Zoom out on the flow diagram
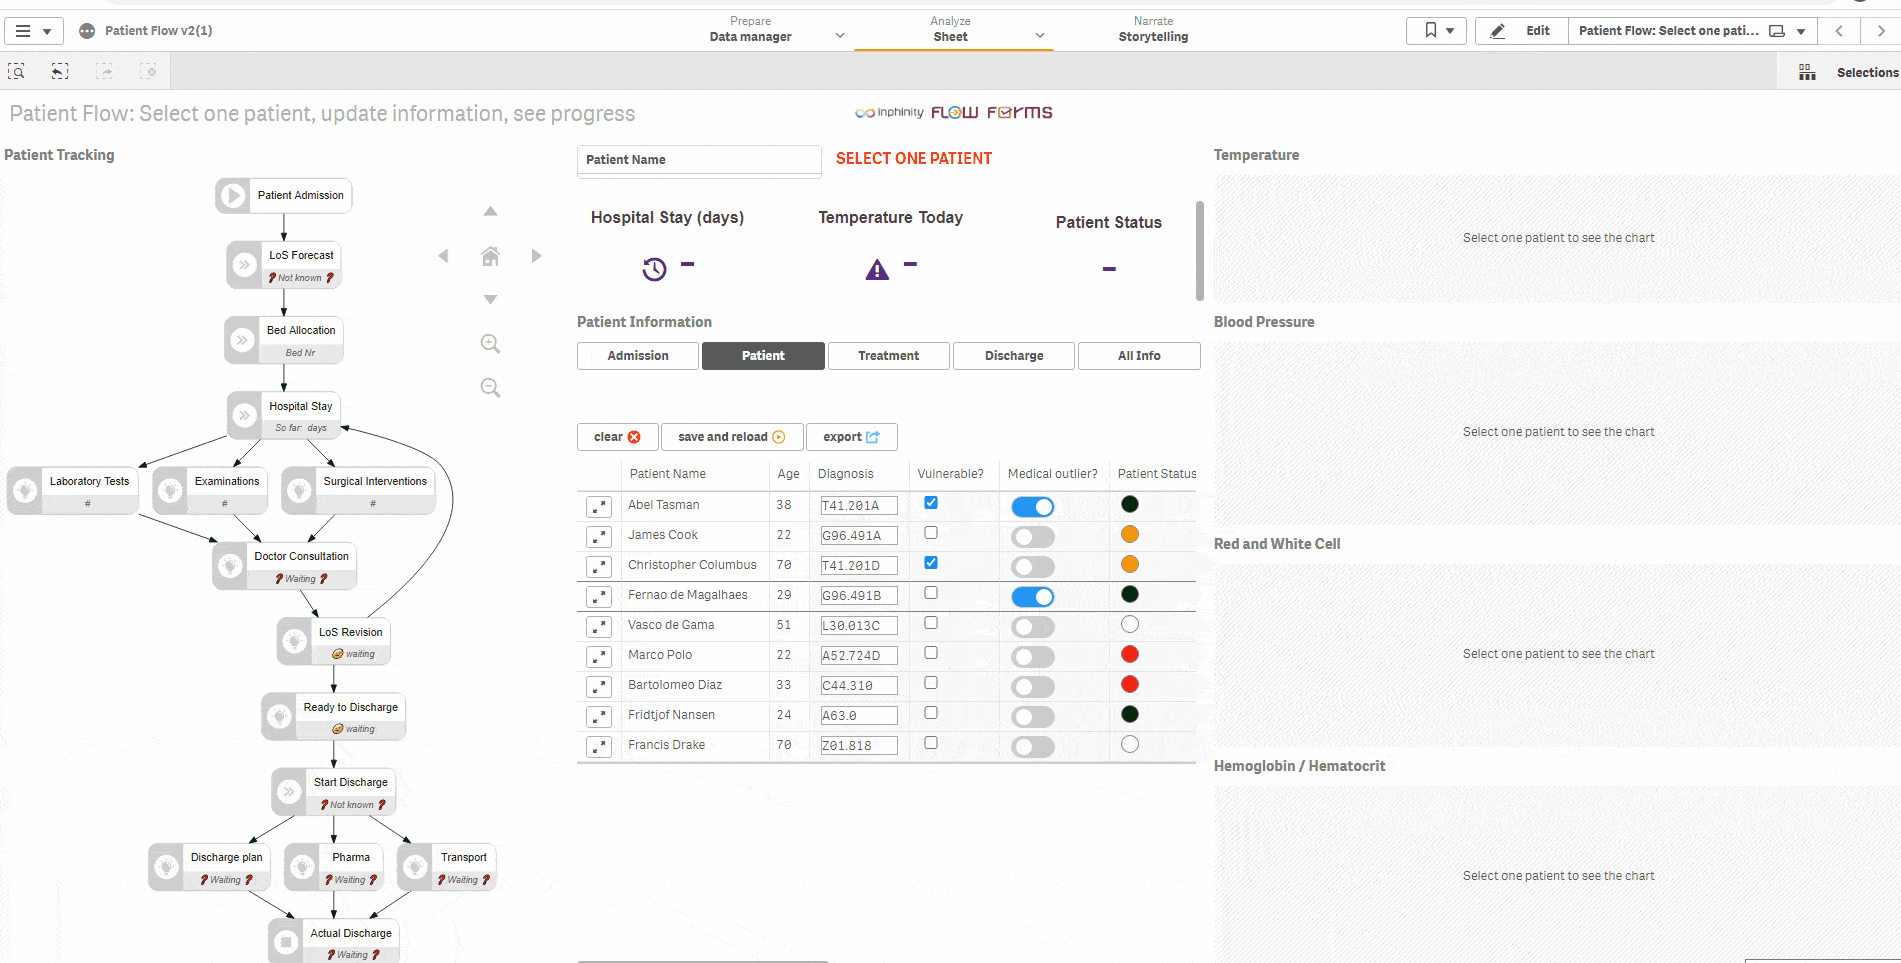Image resolution: width=1901 pixels, height=963 pixels. tap(490, 388)
